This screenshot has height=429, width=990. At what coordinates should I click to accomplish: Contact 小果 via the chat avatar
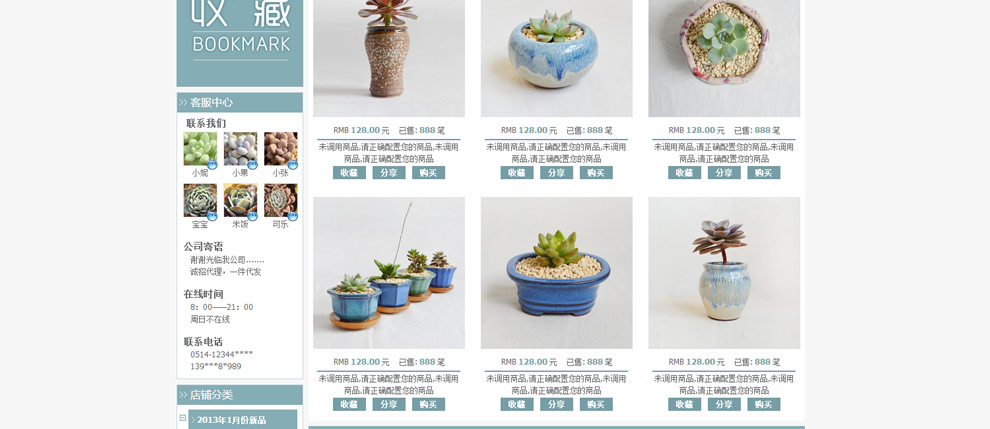point(240,148)
